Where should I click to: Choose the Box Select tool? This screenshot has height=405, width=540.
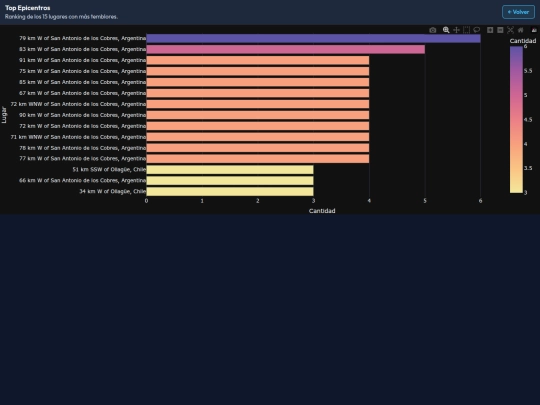[x=466, y=30]
